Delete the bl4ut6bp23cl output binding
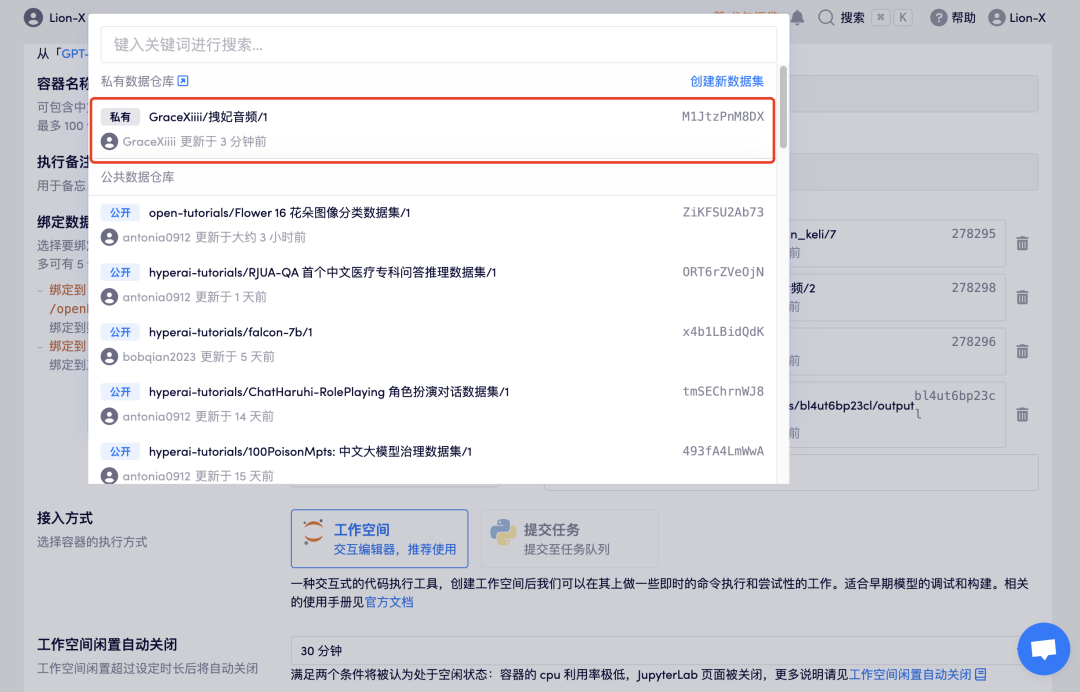The width and height of the screenshot is (1080, 692). 1022,415
